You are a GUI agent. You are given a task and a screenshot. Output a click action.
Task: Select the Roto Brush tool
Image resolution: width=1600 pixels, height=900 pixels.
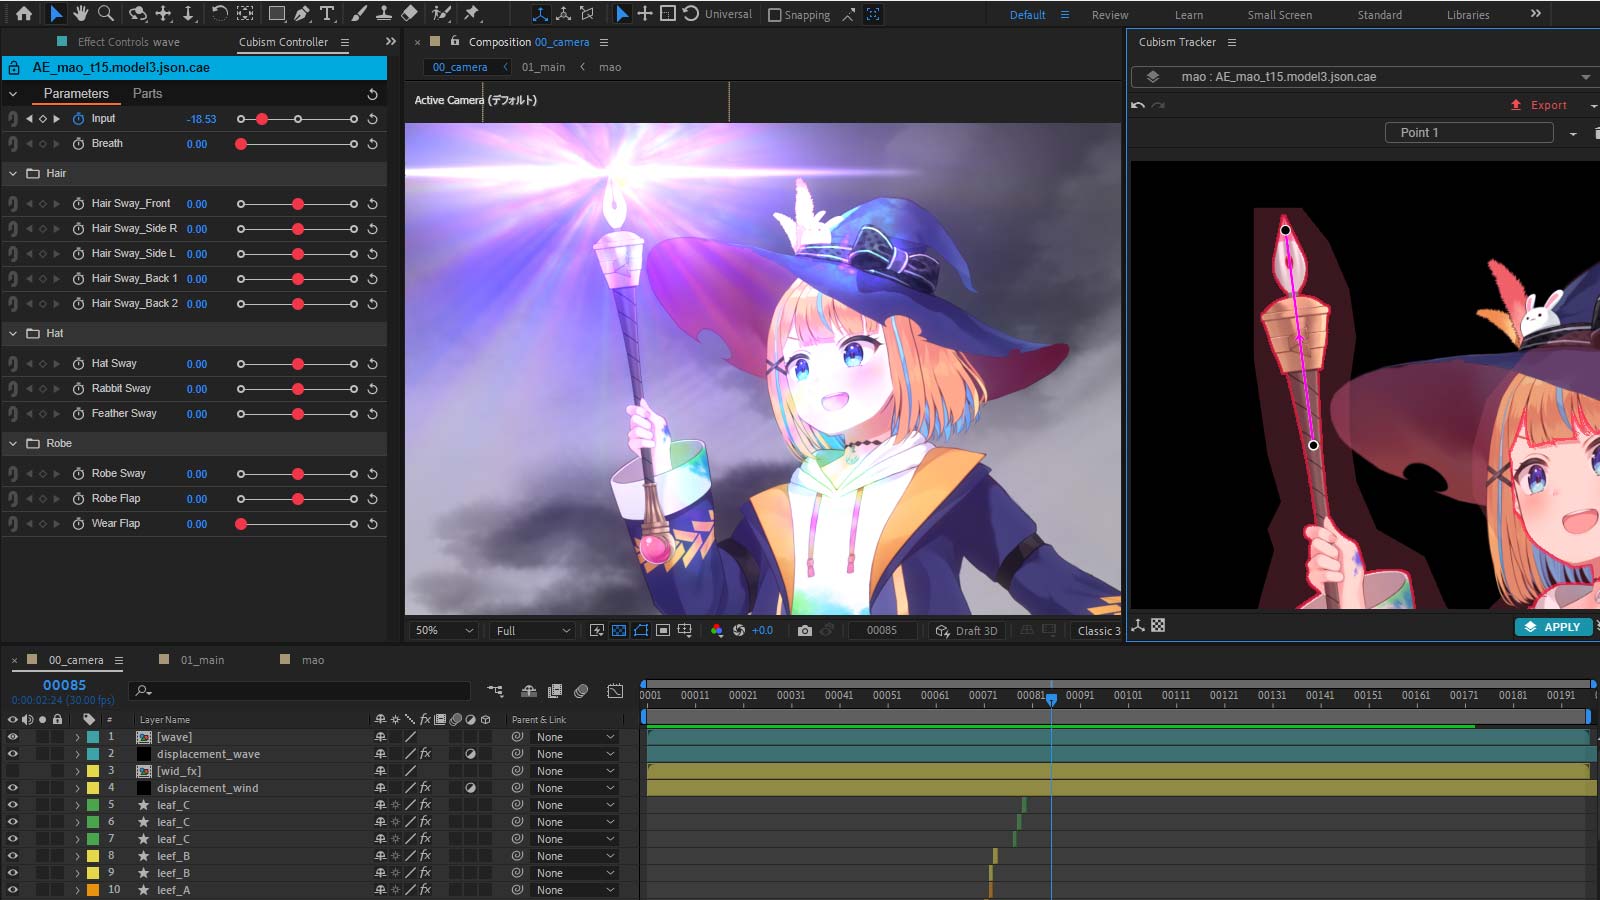click(x=441, y=14)
